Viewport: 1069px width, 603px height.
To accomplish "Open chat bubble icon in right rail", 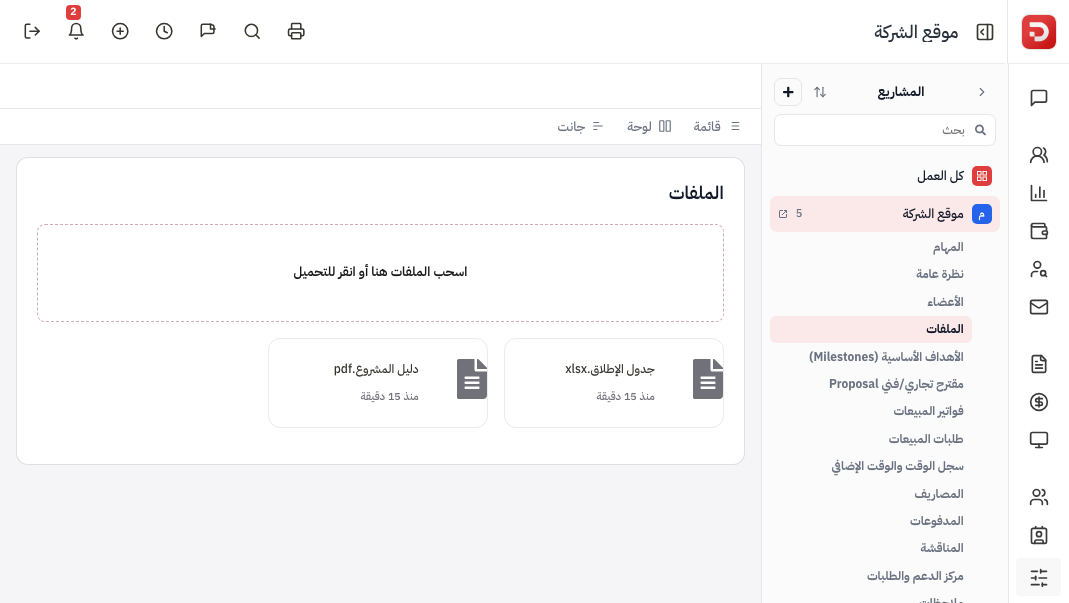I will [x=1038, y=98].
